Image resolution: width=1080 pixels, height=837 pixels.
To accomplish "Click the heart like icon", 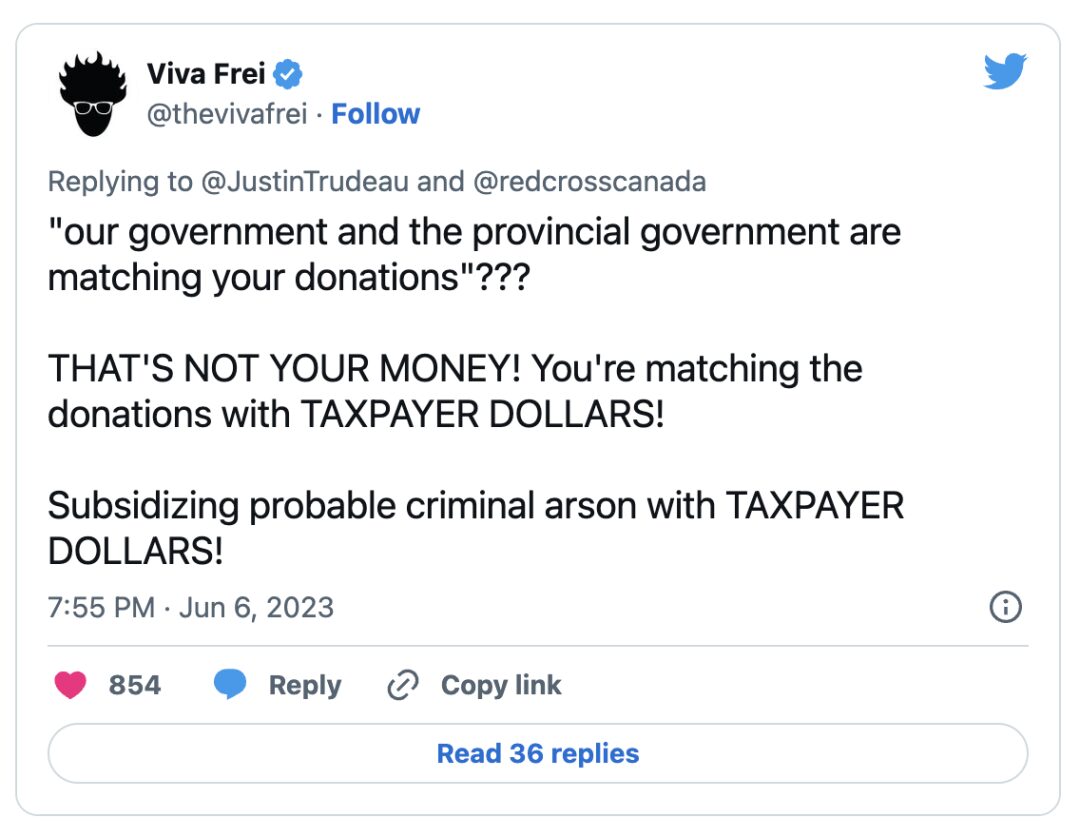I will click(x=70, y=685).
